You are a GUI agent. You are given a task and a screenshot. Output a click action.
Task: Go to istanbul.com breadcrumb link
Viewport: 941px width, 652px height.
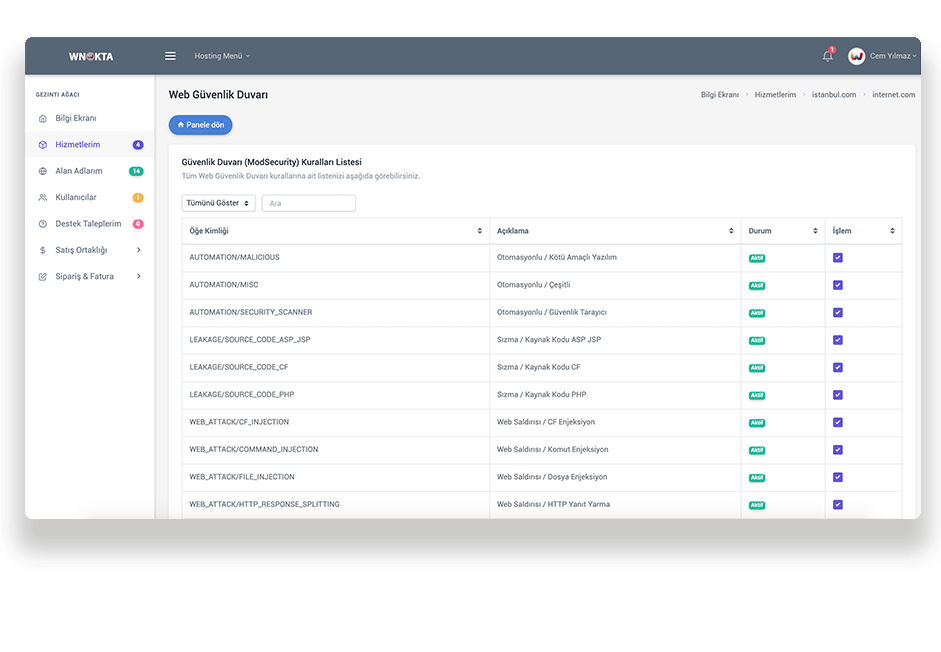click(x=833, y=95)
